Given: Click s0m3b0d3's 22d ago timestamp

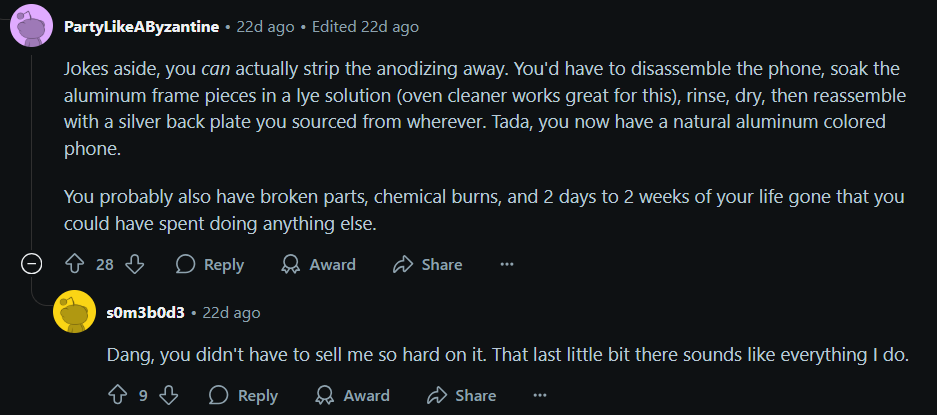Looking at the screenshot, I should (x=231, y=312).
